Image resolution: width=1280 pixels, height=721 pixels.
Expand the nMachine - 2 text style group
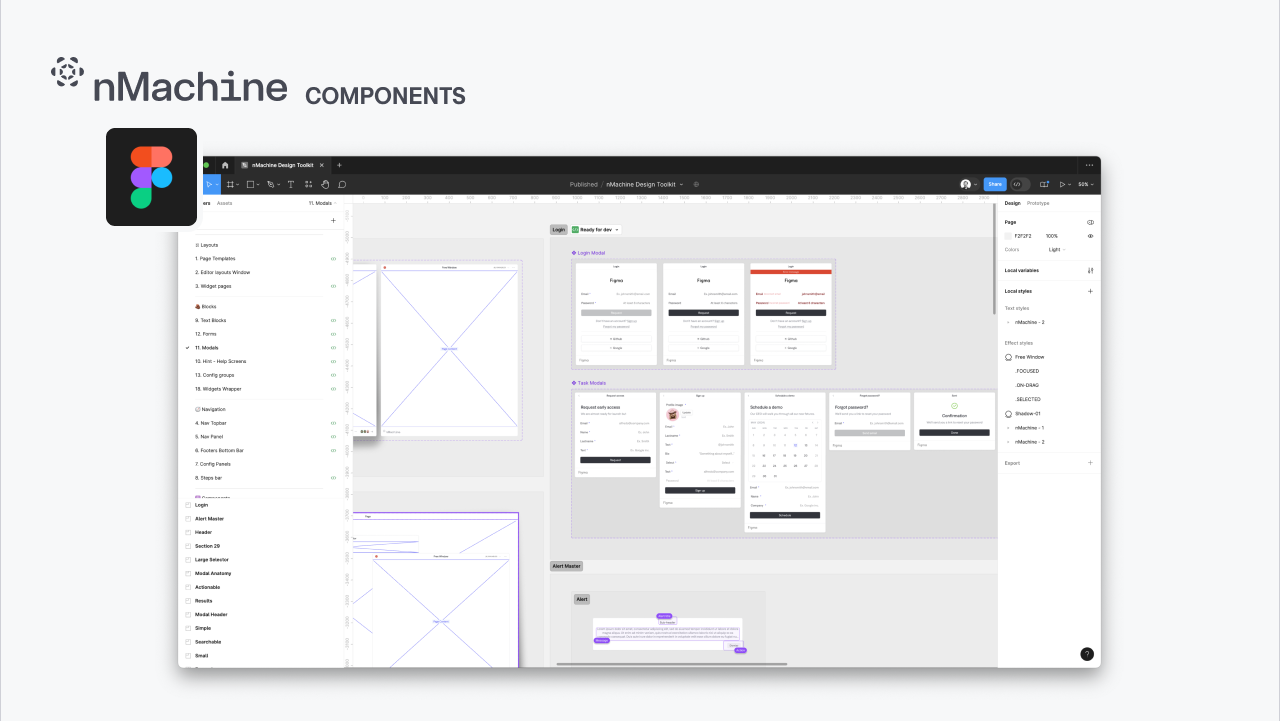(x=1008, y=322)
